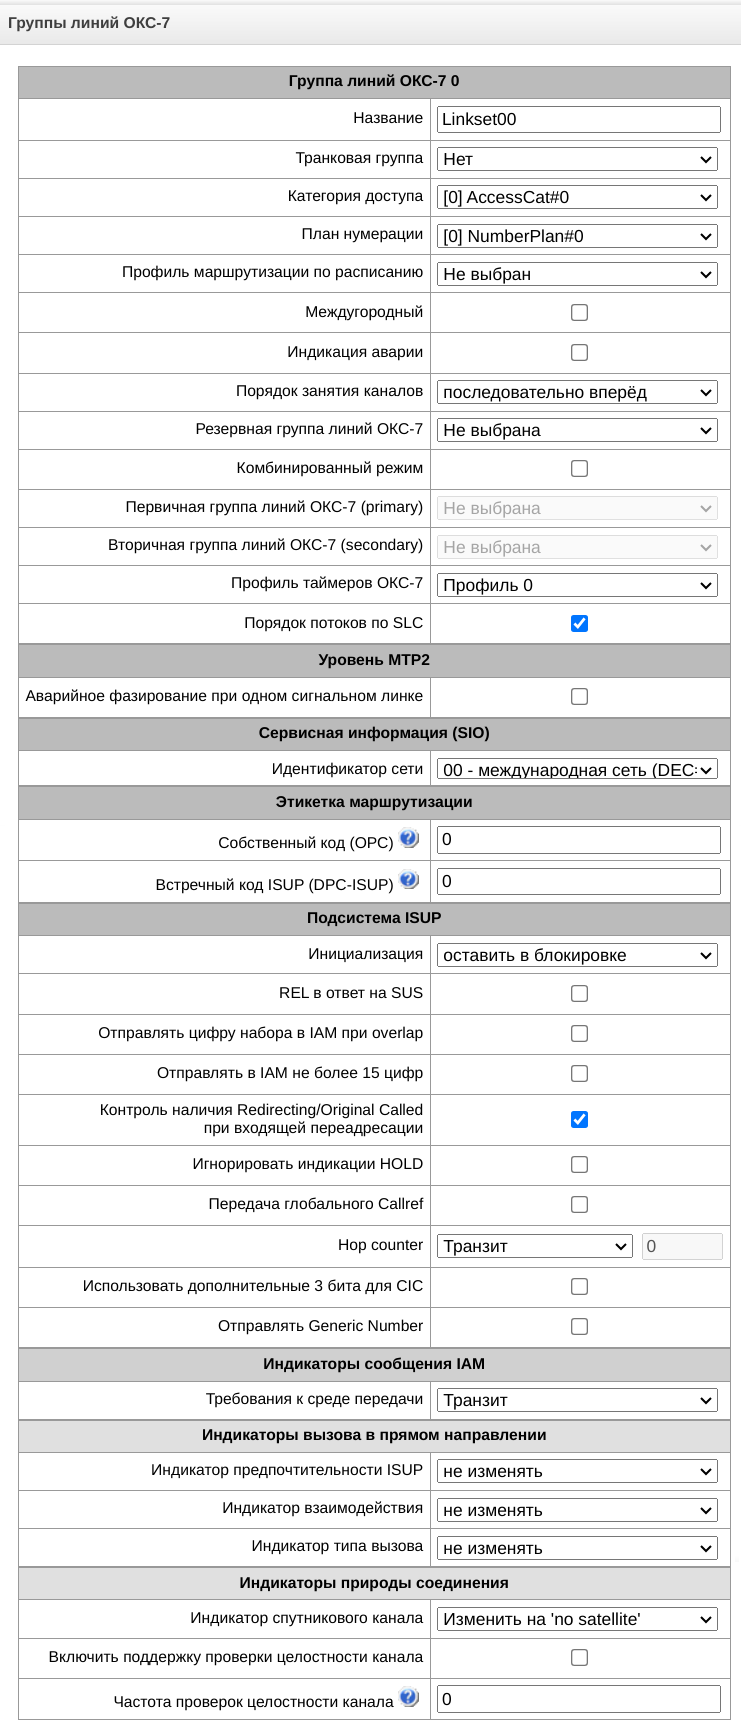
Task: Enable Игнорировать индикации HOLD option
Action: (579, 1165)
